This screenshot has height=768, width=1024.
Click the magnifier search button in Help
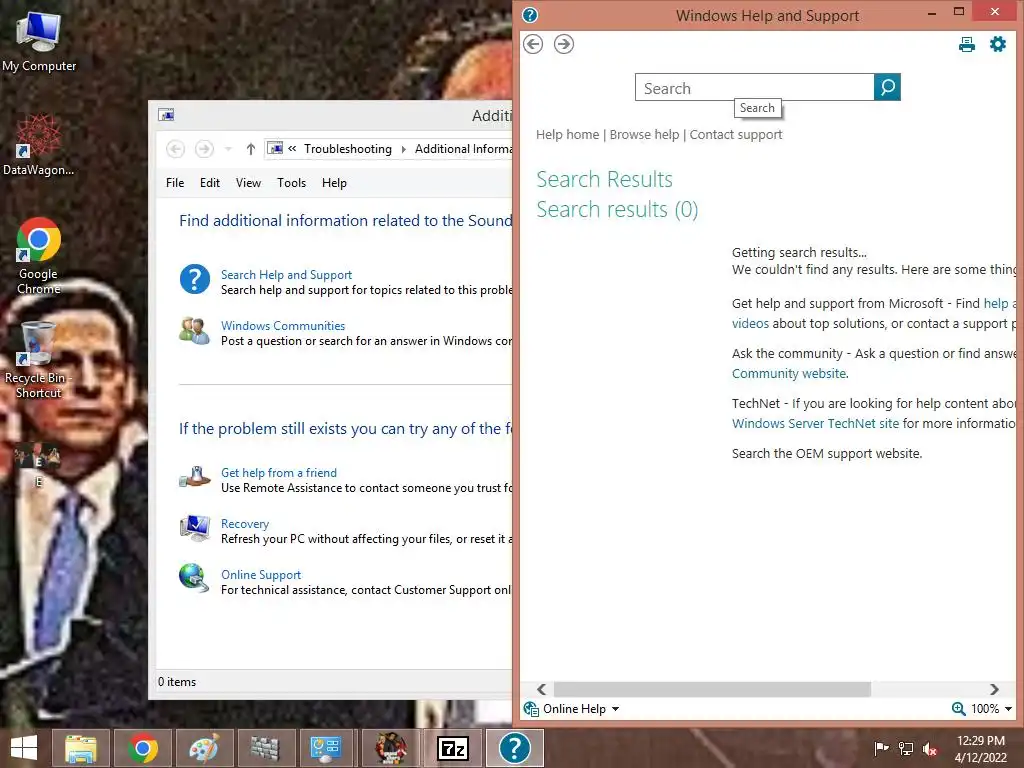pyautogui.click(x=887, y=87)
